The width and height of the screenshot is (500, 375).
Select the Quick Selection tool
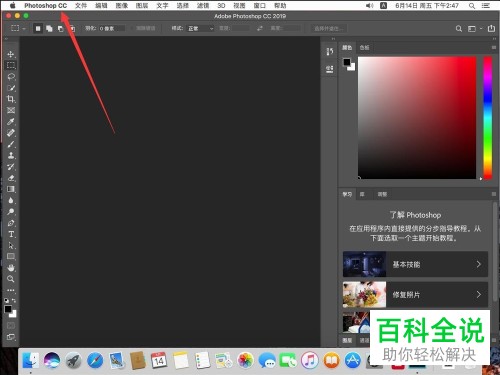(x=11, y=88)
